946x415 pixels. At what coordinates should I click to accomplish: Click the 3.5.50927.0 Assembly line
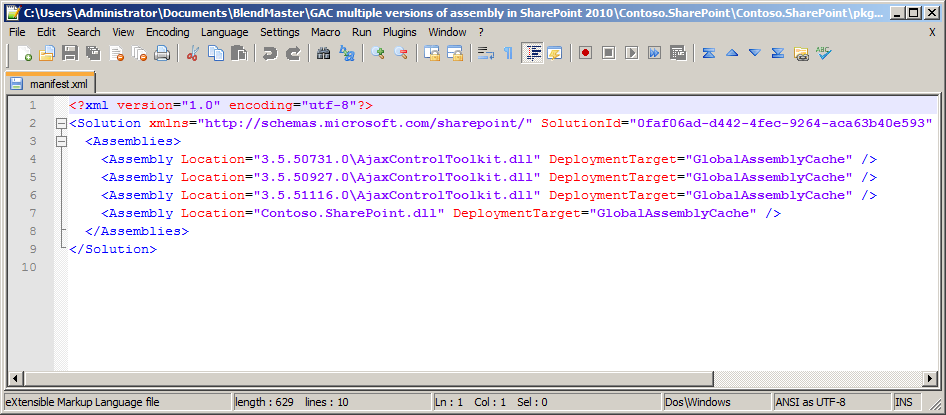pos(489,177)
